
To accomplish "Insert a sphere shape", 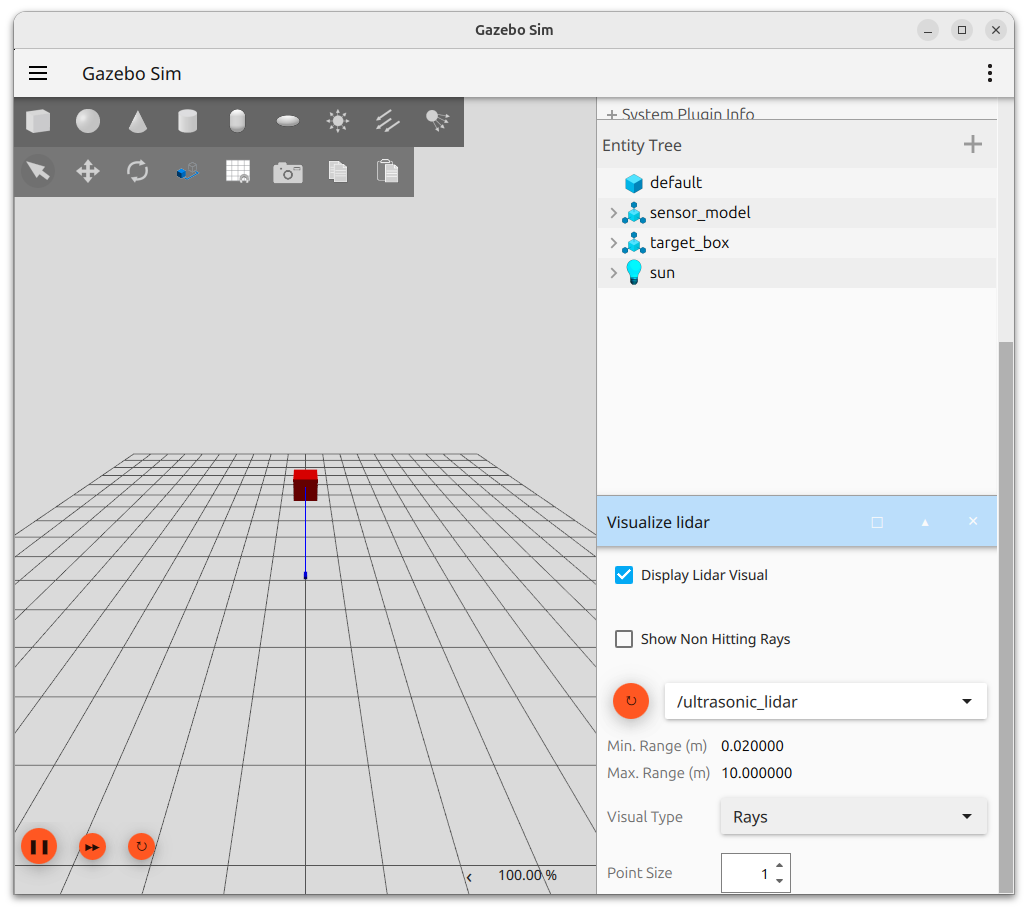I will 88,121.
